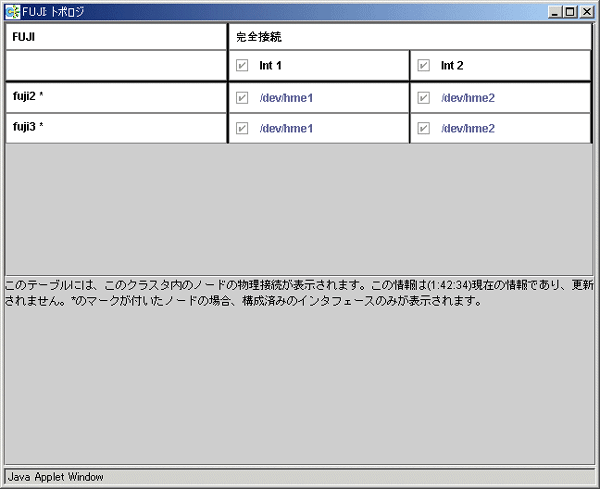600x489 pixels.
Task: Toggle fuji3 /dev/hme1 checkbox
Action: tap(242, 128)
